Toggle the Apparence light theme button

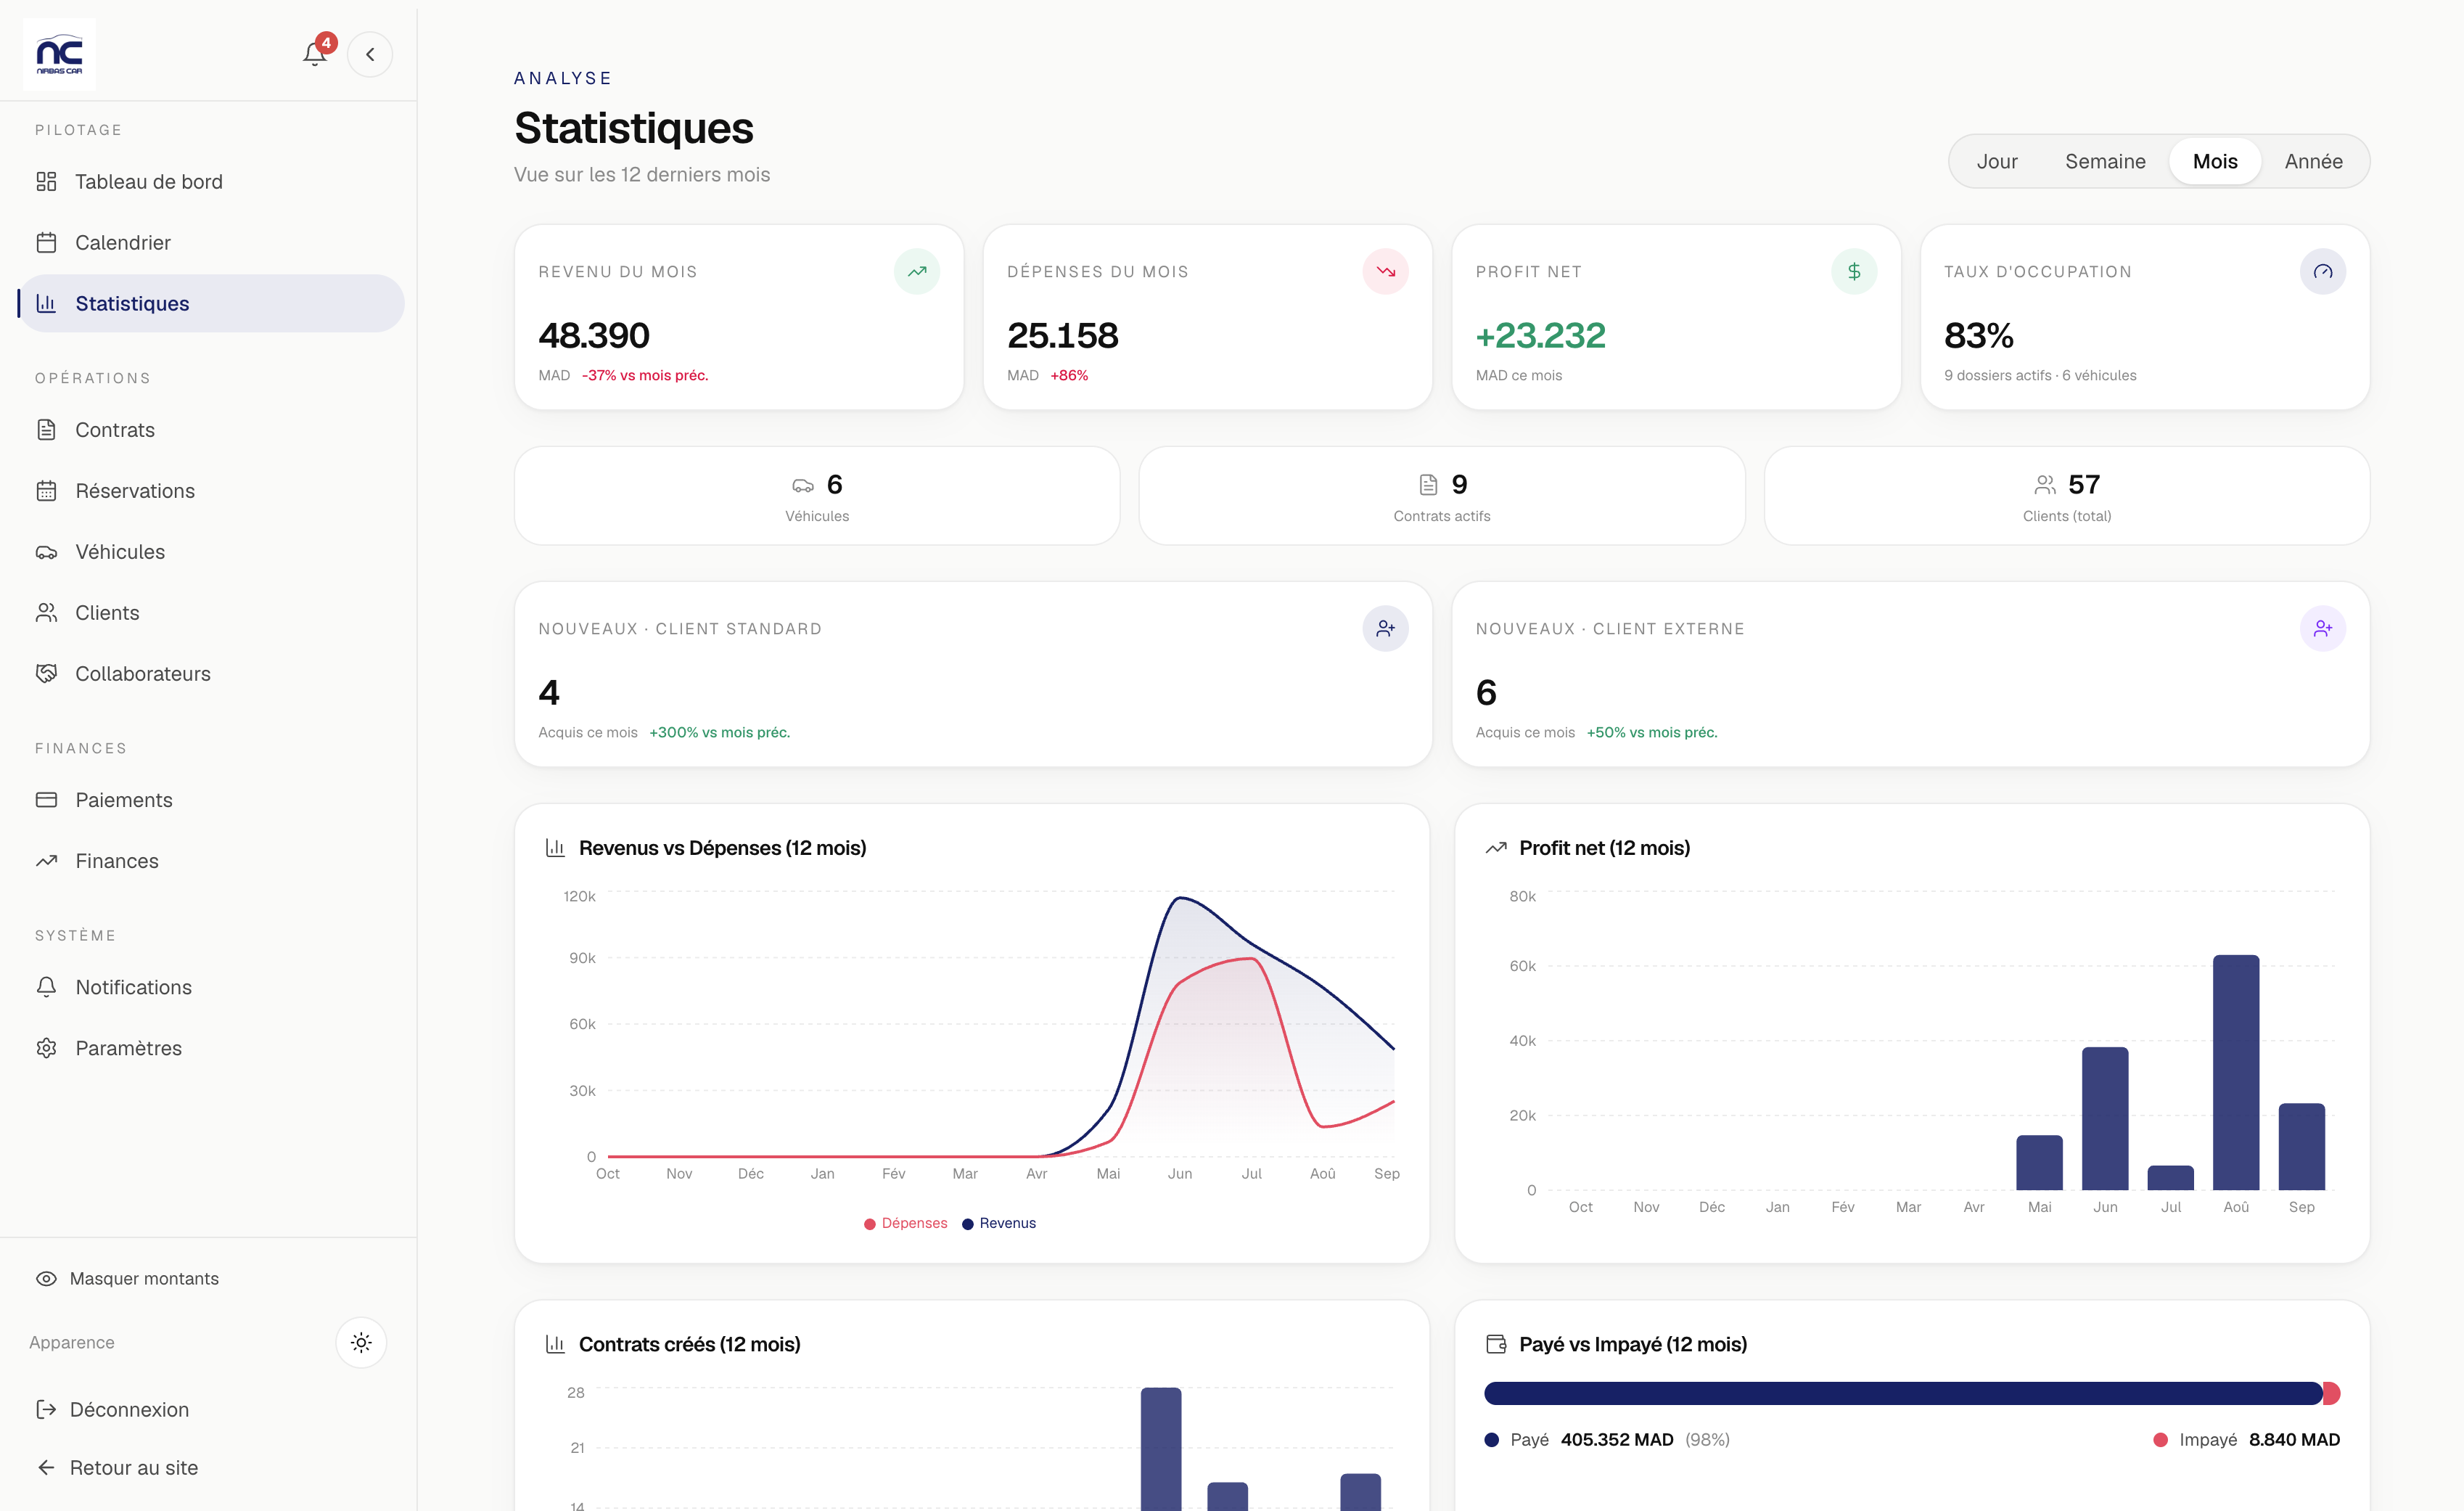click(361, 1343)
